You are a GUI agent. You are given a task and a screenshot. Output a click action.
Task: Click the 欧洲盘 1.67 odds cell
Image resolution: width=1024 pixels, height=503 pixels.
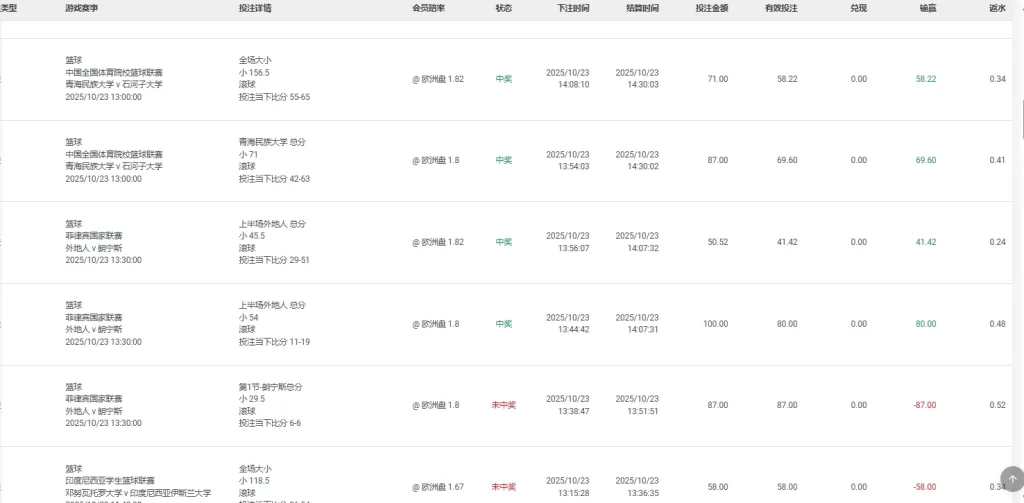(x=438, y=487)
